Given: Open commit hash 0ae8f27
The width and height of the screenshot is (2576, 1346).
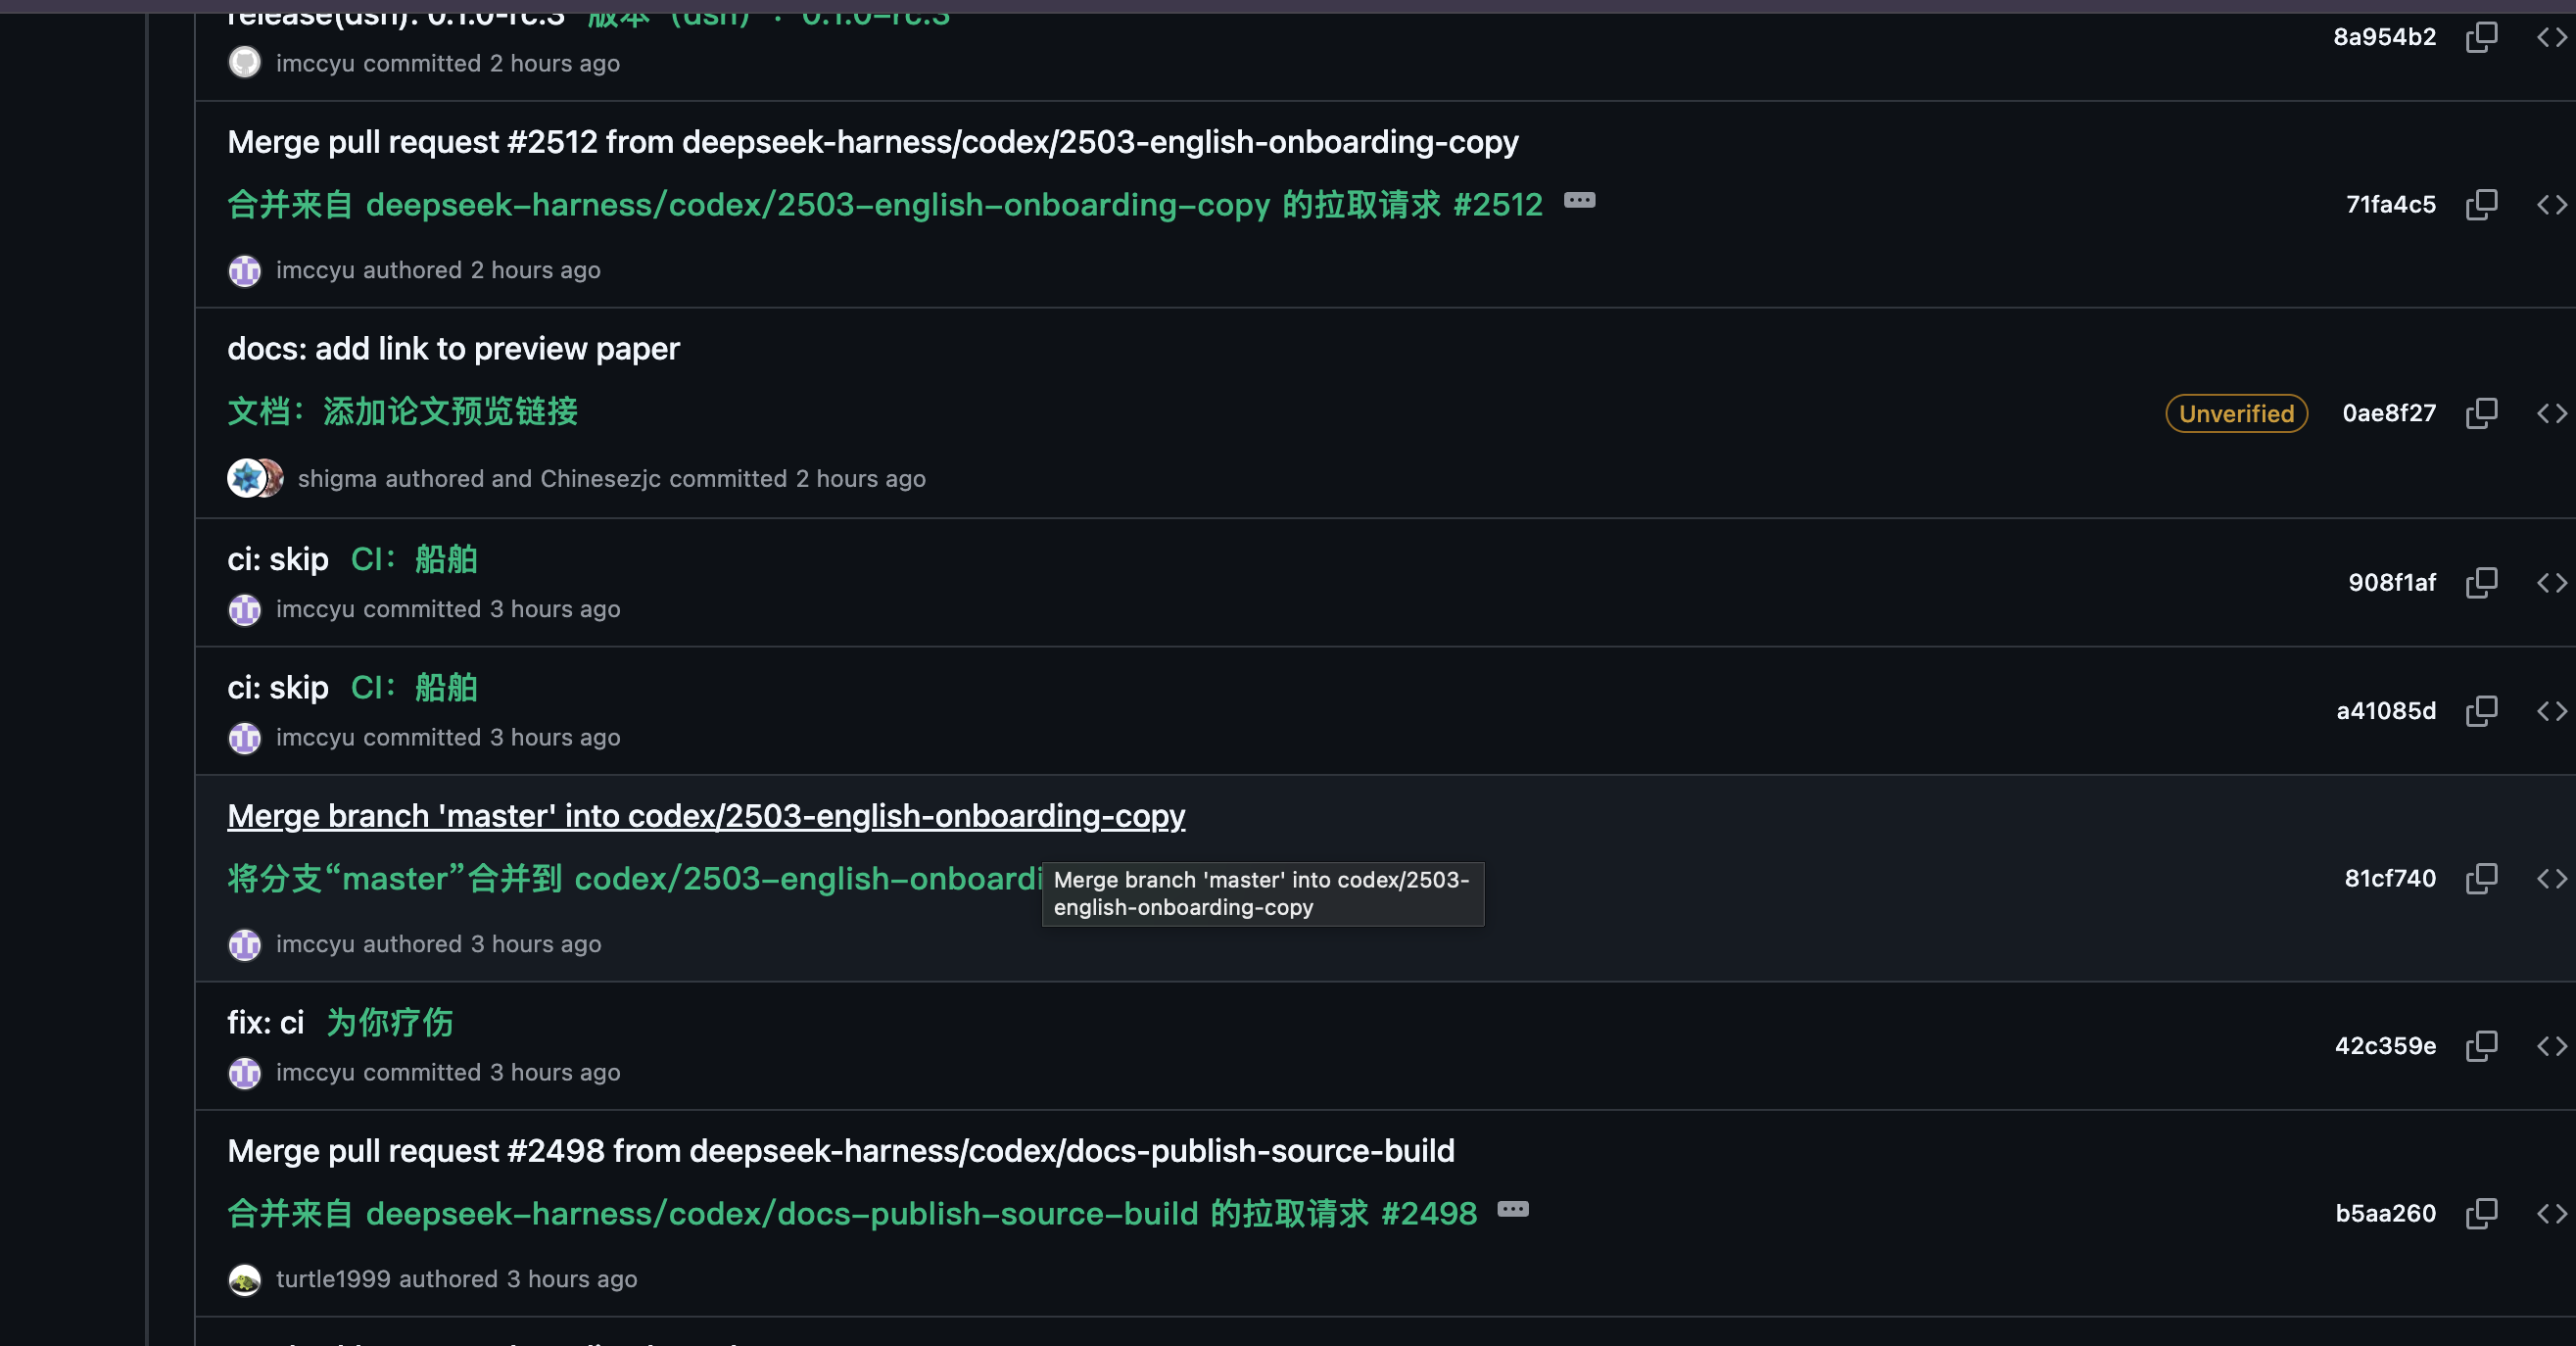Looking at the screenshot, I should 2389,413.
